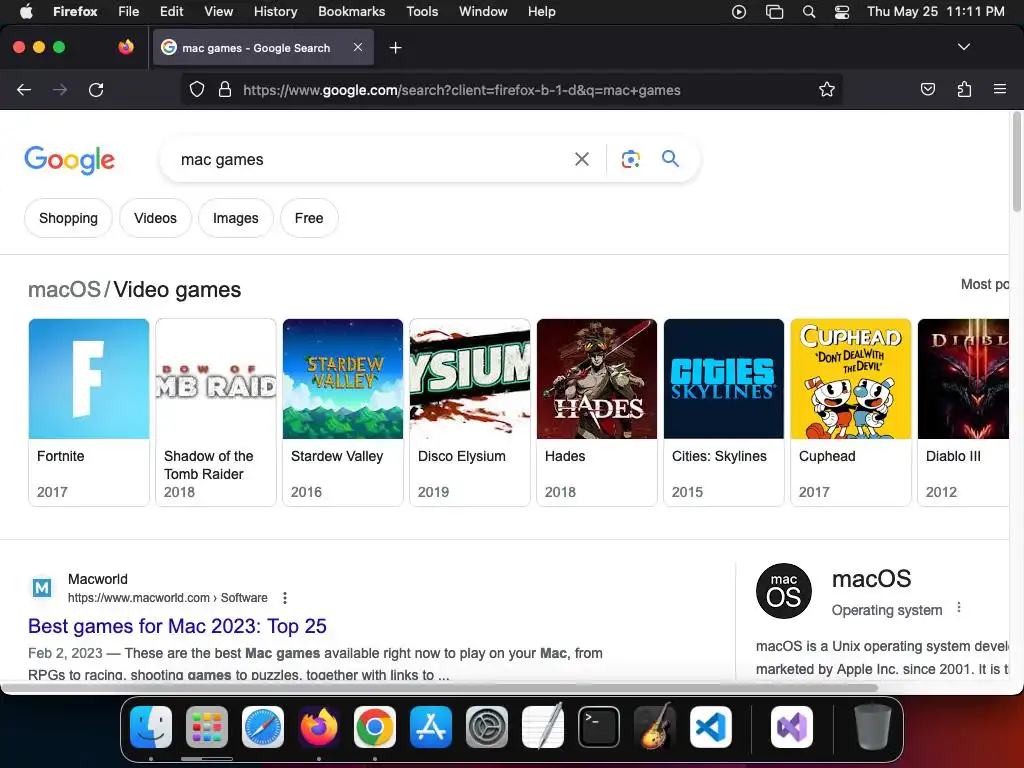
Task: Click the macOS breadcrumb link
Action: tap(64, 289)
